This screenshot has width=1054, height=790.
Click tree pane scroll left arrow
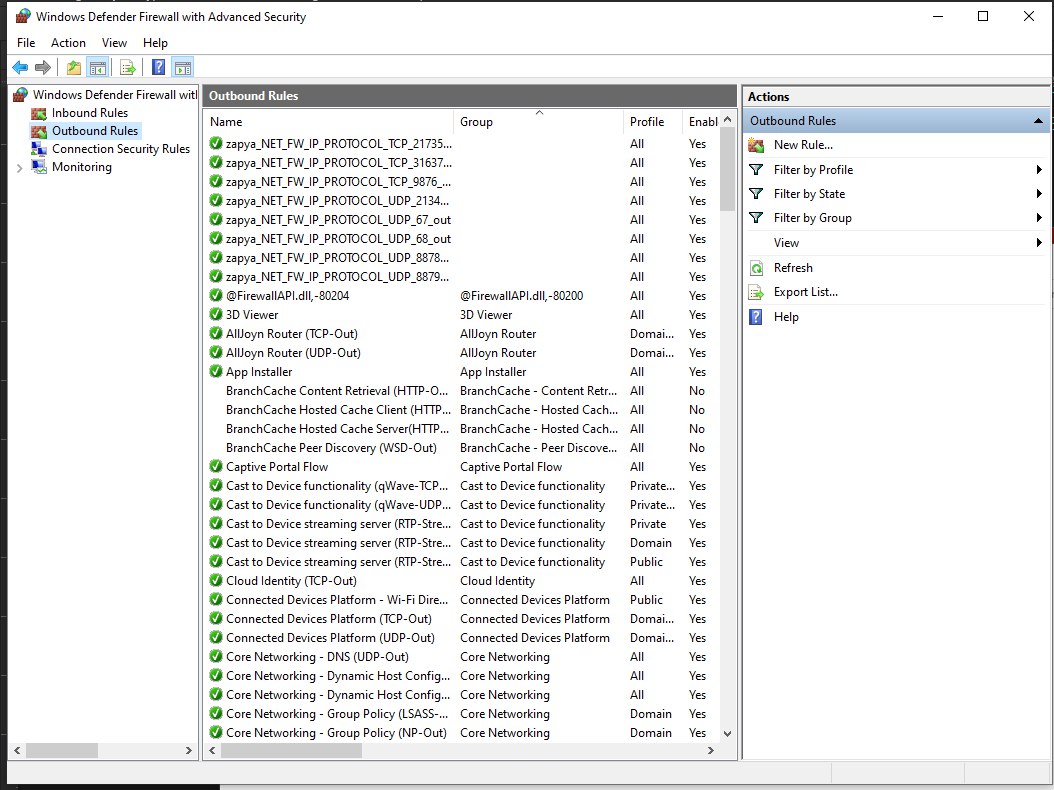17,750
